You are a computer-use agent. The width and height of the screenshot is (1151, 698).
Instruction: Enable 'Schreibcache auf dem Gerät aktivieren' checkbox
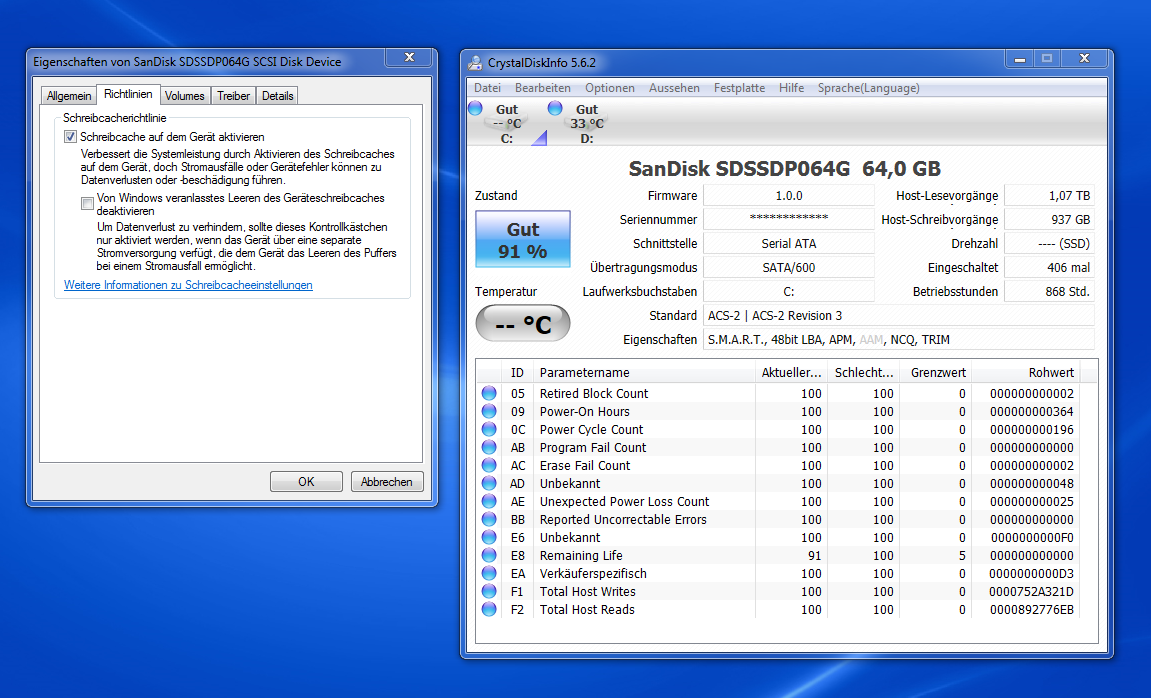[x=70, y=137]
